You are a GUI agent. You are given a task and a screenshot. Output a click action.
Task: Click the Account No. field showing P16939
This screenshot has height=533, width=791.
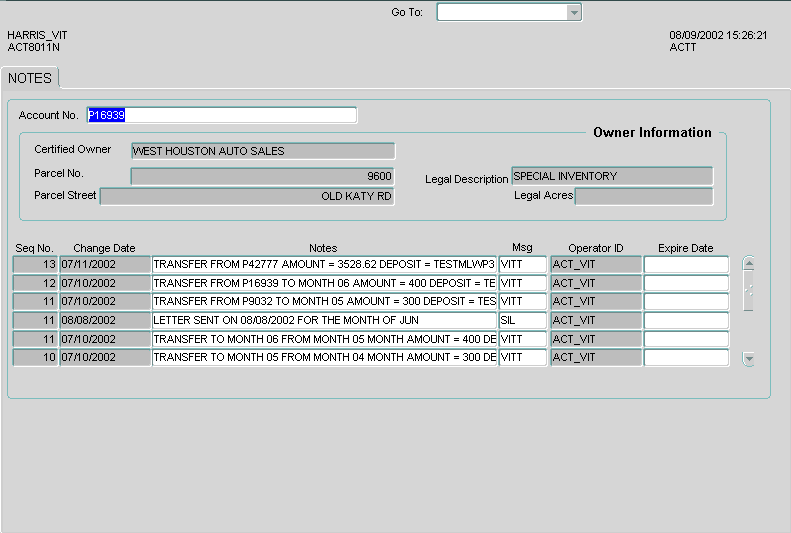(x=221, y=115)
